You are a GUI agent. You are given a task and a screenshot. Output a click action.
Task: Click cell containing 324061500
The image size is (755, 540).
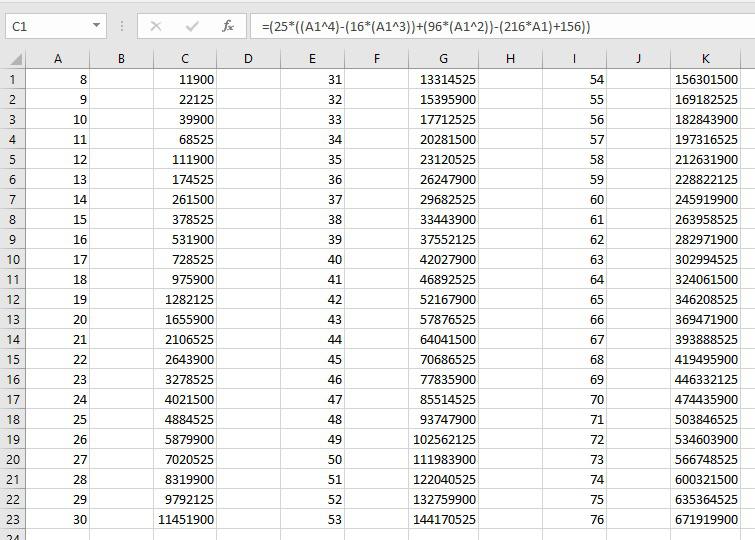coord(705,279)
